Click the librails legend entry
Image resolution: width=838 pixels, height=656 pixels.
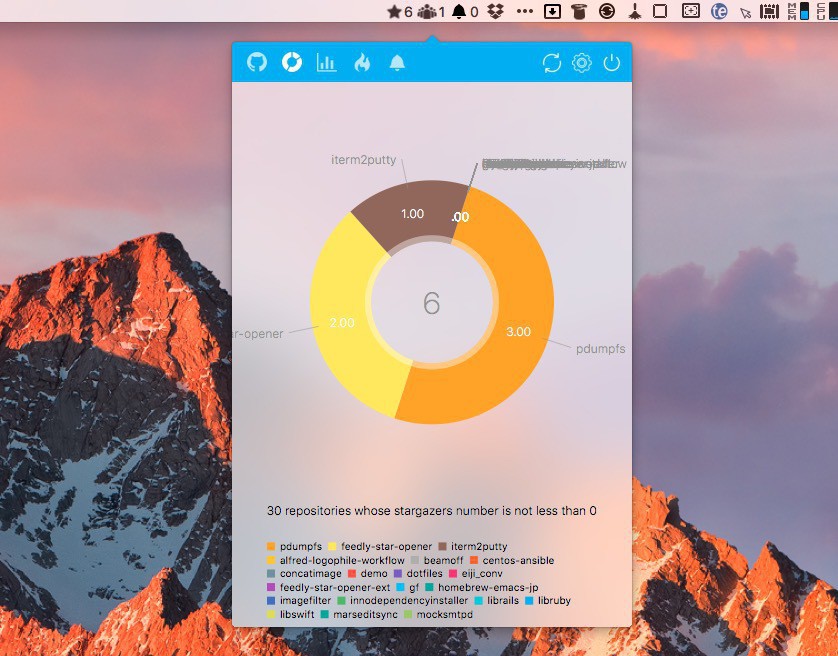(x=496, y=600)
